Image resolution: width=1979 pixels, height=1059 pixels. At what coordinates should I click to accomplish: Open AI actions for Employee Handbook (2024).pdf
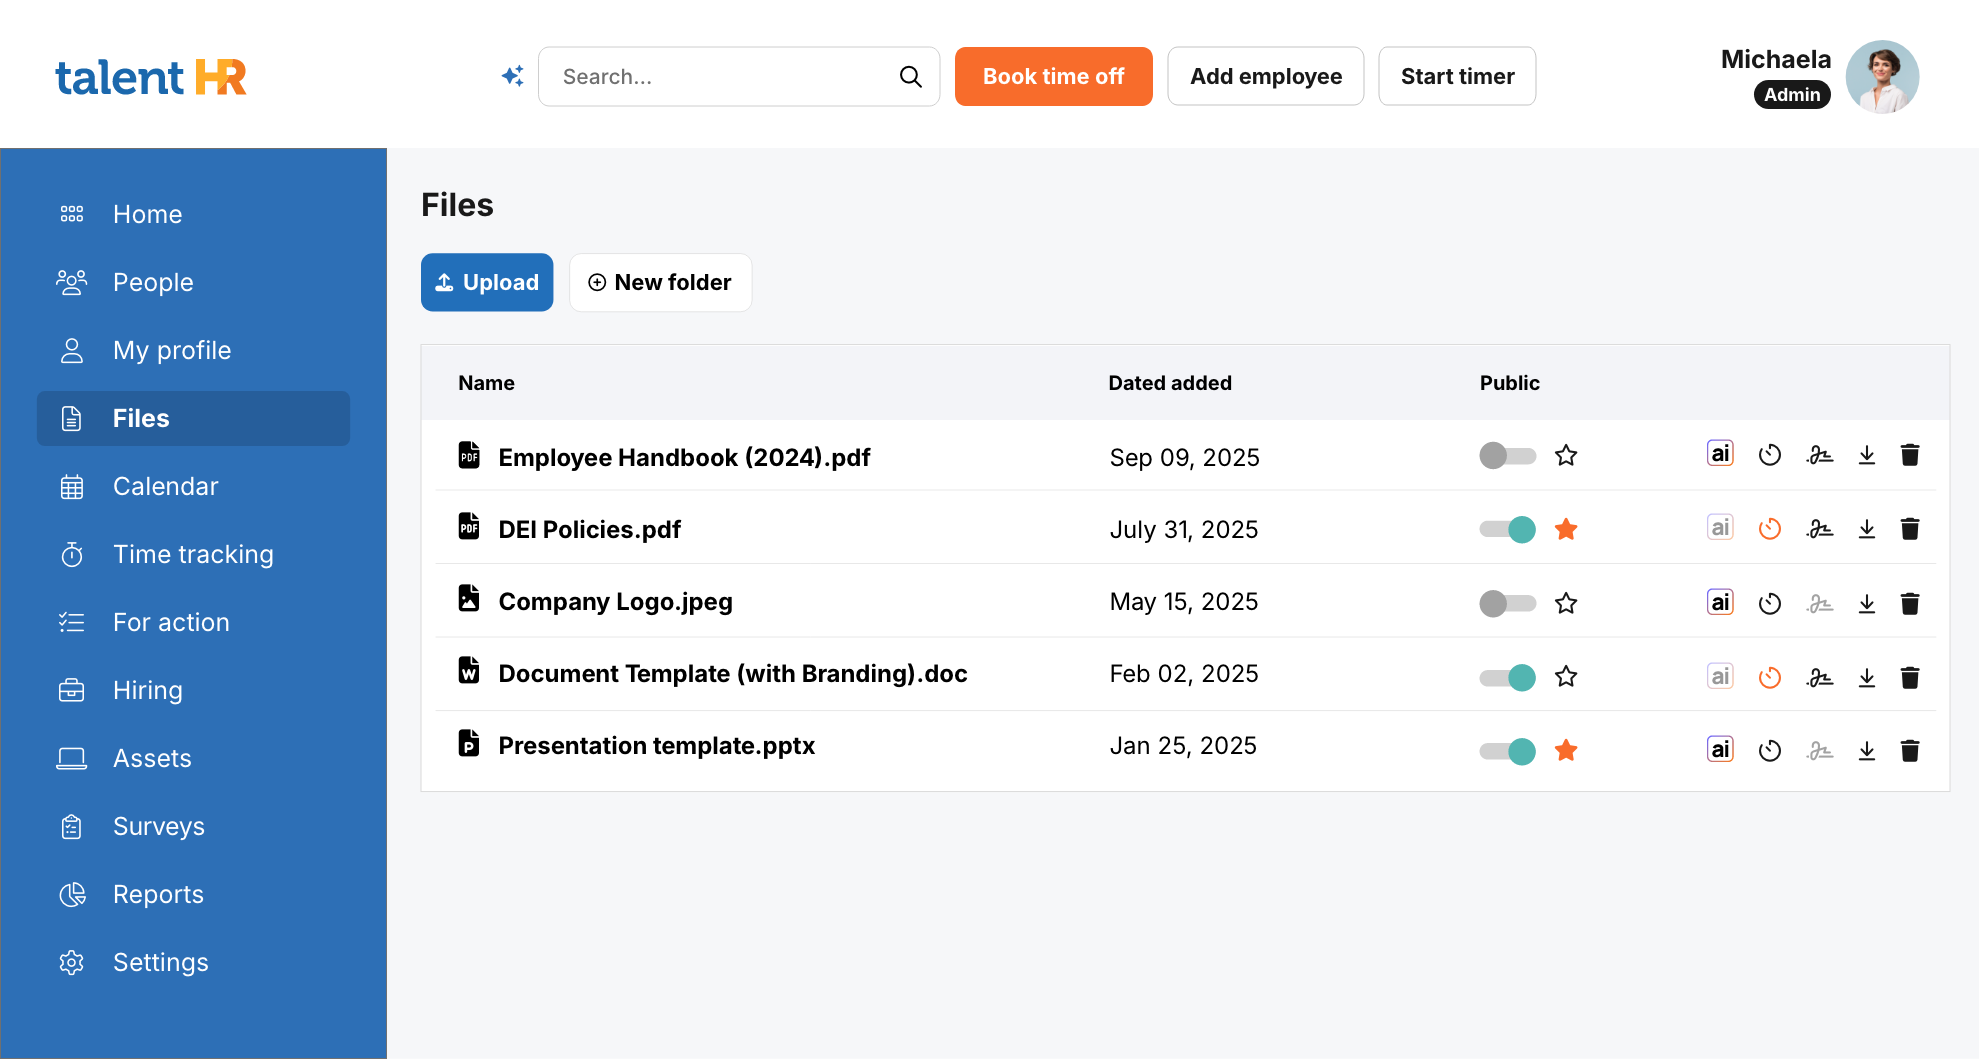point(1720,454)
